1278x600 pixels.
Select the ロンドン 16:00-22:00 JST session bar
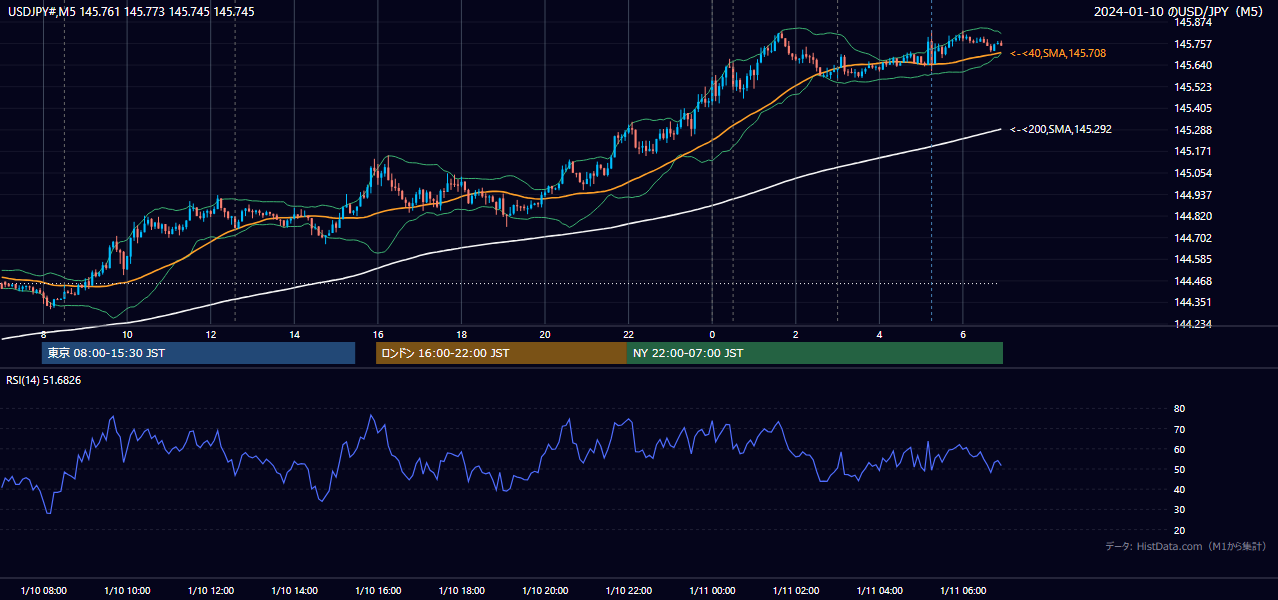[501, 353]
